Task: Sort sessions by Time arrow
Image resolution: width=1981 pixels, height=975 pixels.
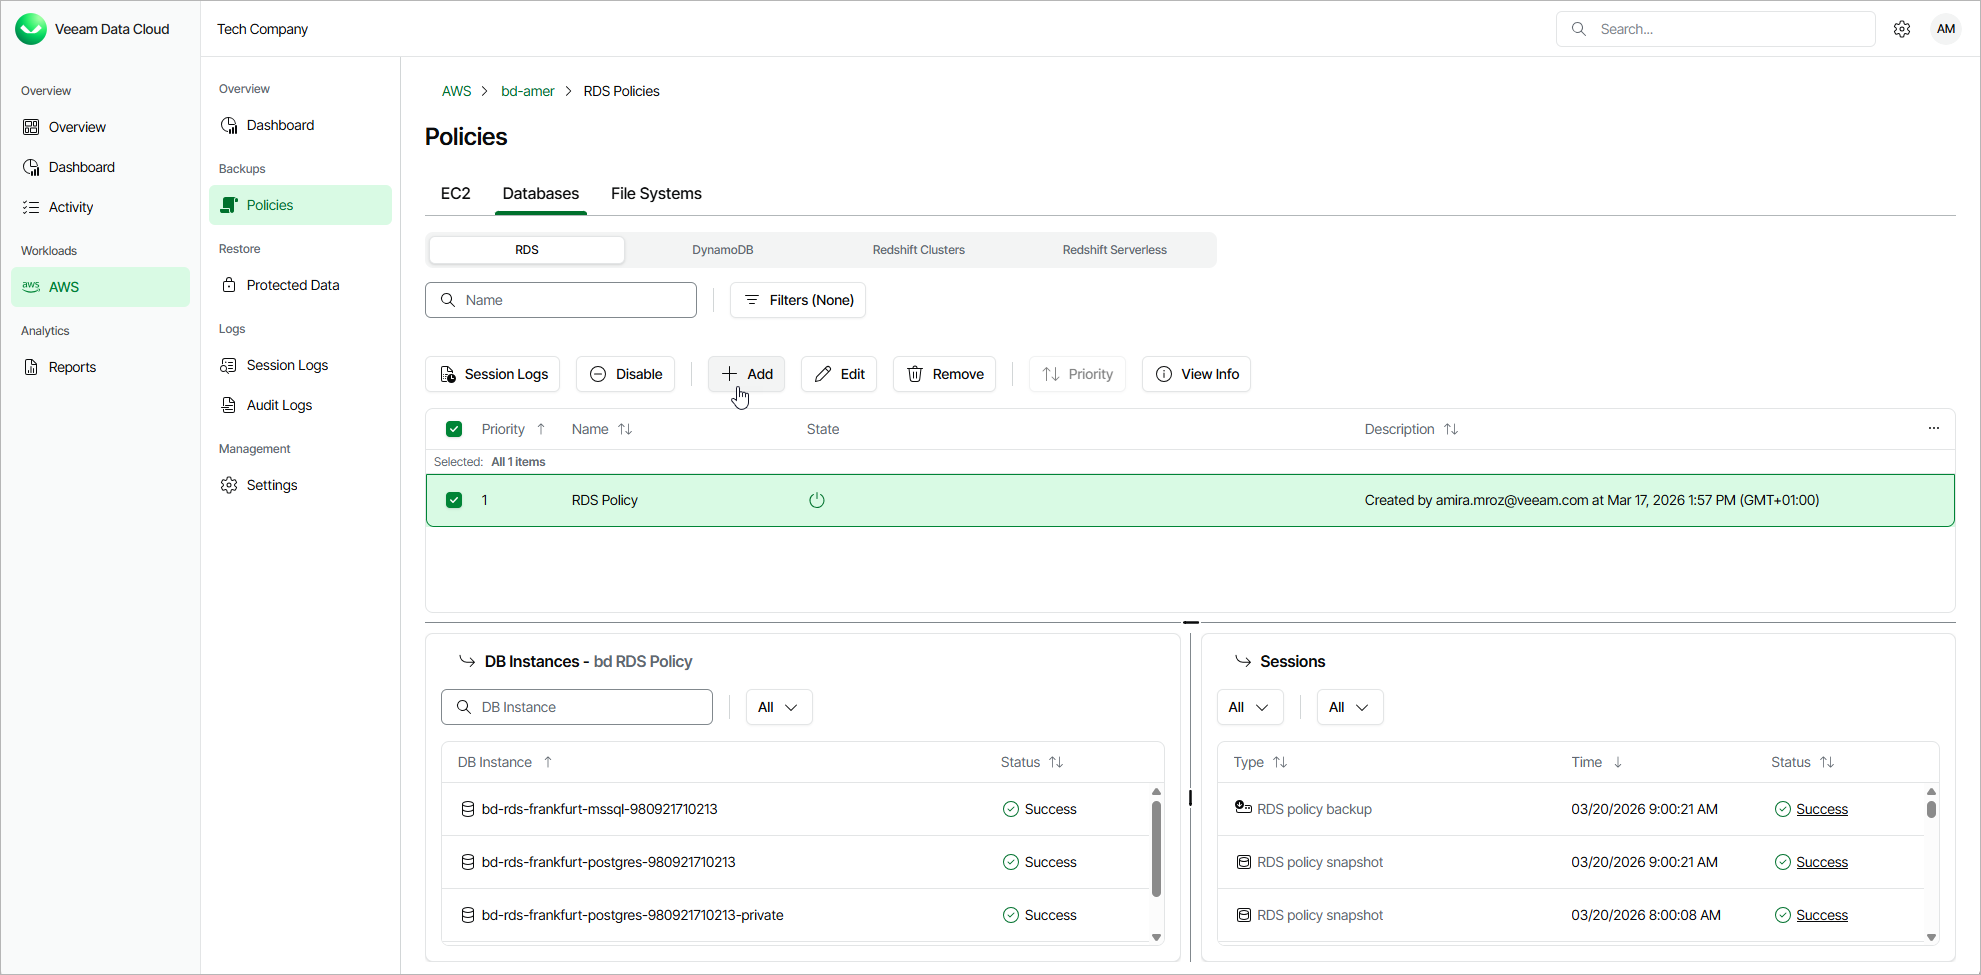Action: [x=1618, y=762]
